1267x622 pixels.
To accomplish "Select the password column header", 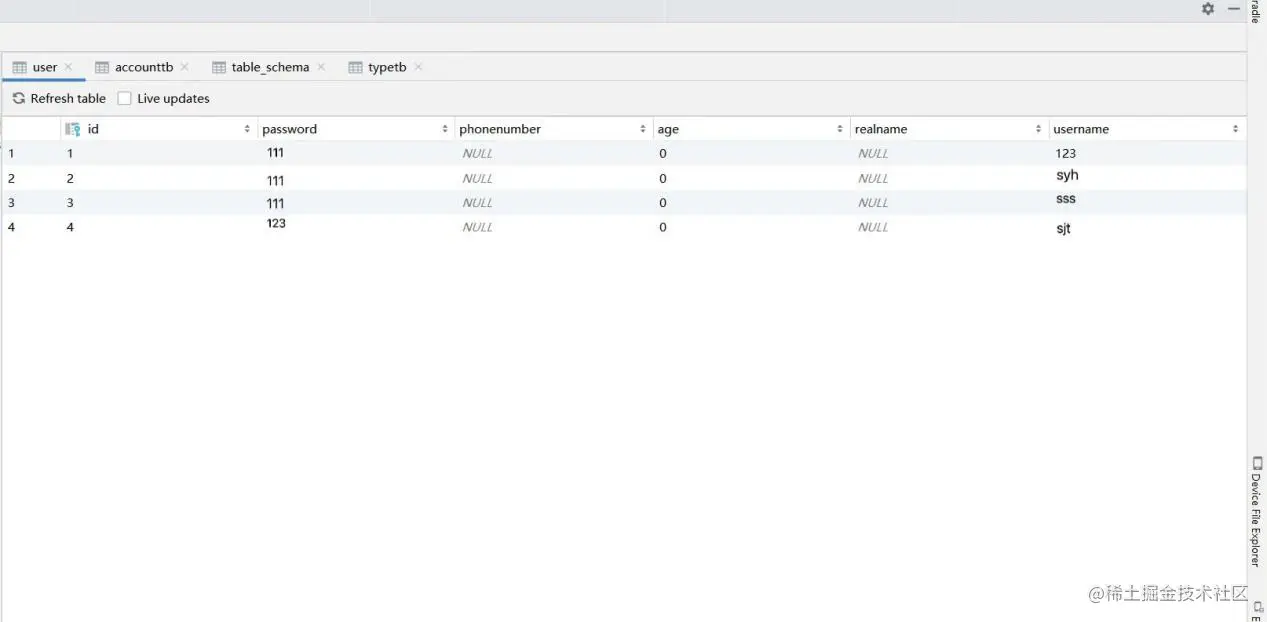I will tap(356, 129).
